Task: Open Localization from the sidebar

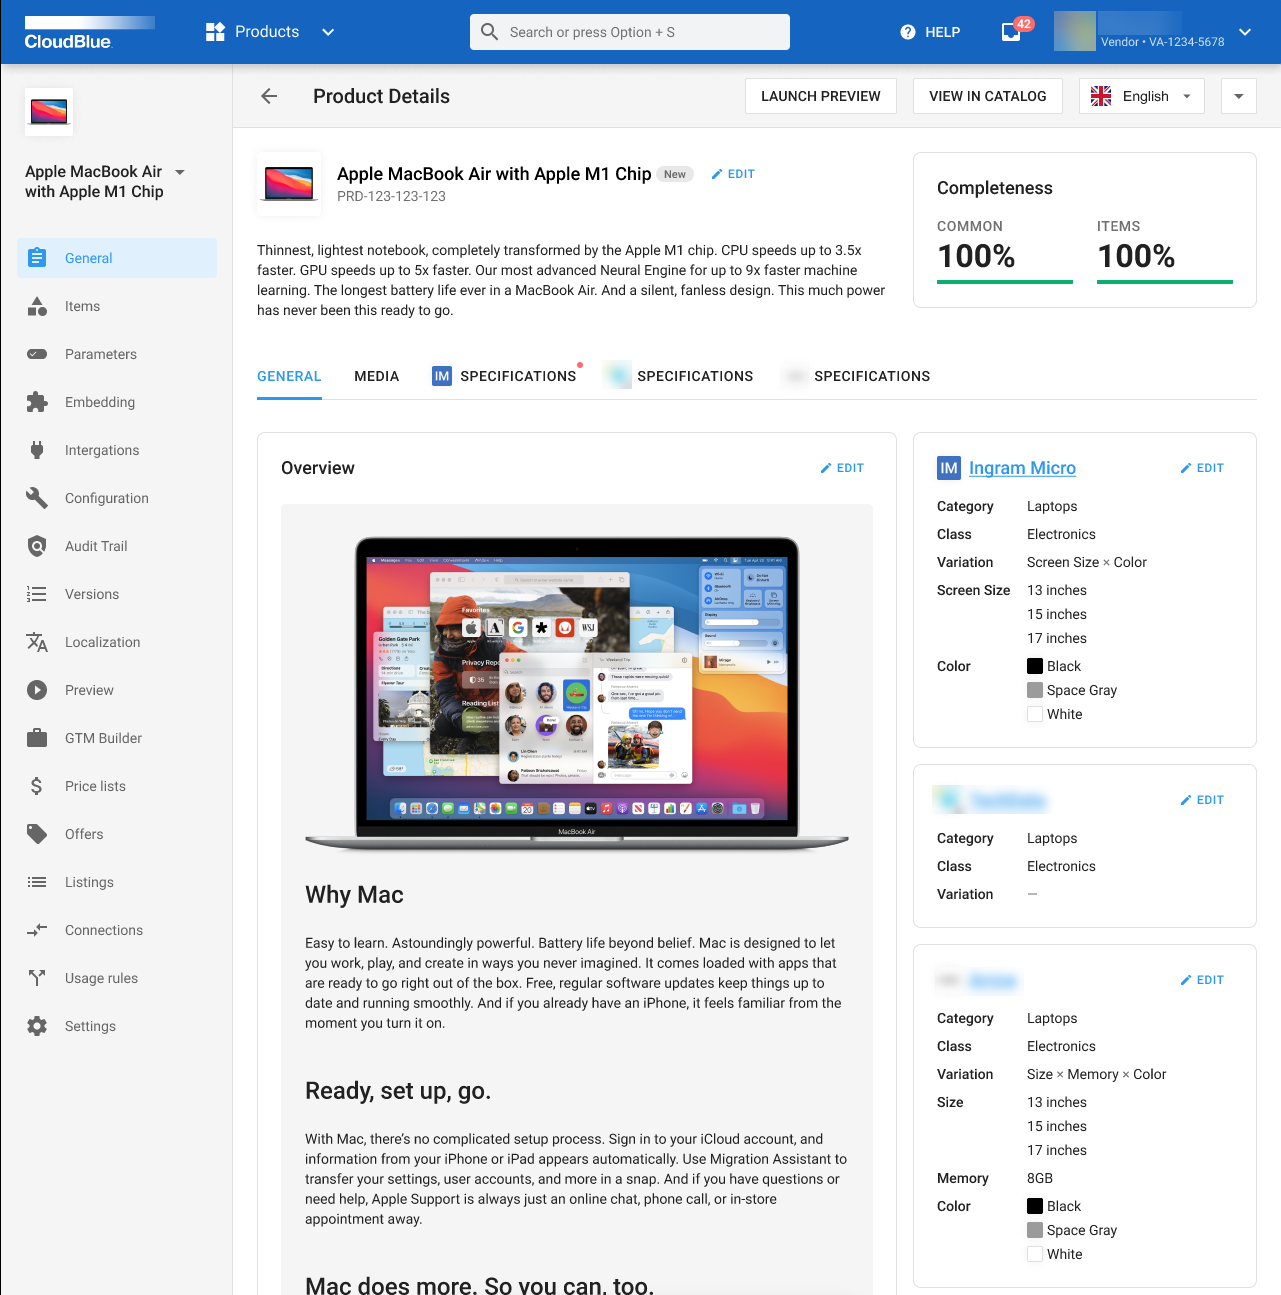Action: click(x=102, y=642)
